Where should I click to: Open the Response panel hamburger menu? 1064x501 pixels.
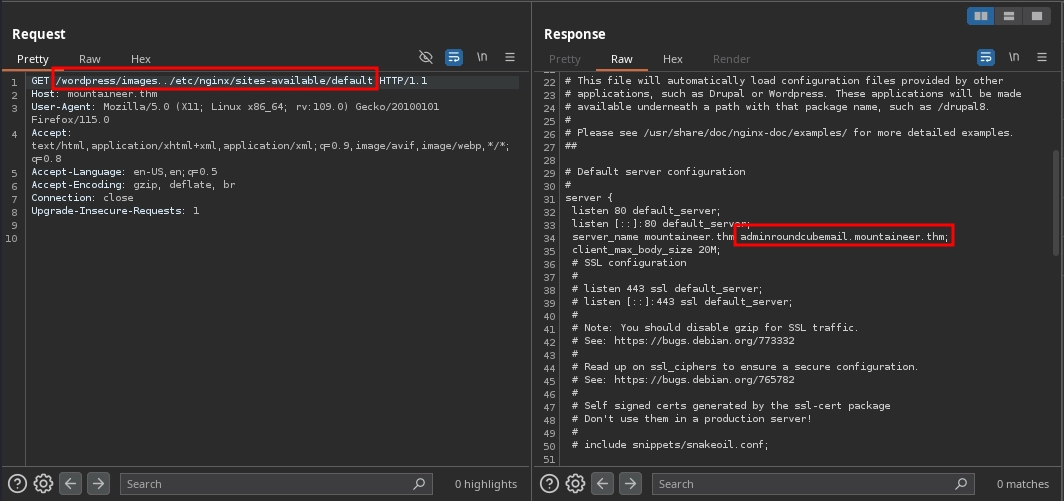click(1042, 58)
